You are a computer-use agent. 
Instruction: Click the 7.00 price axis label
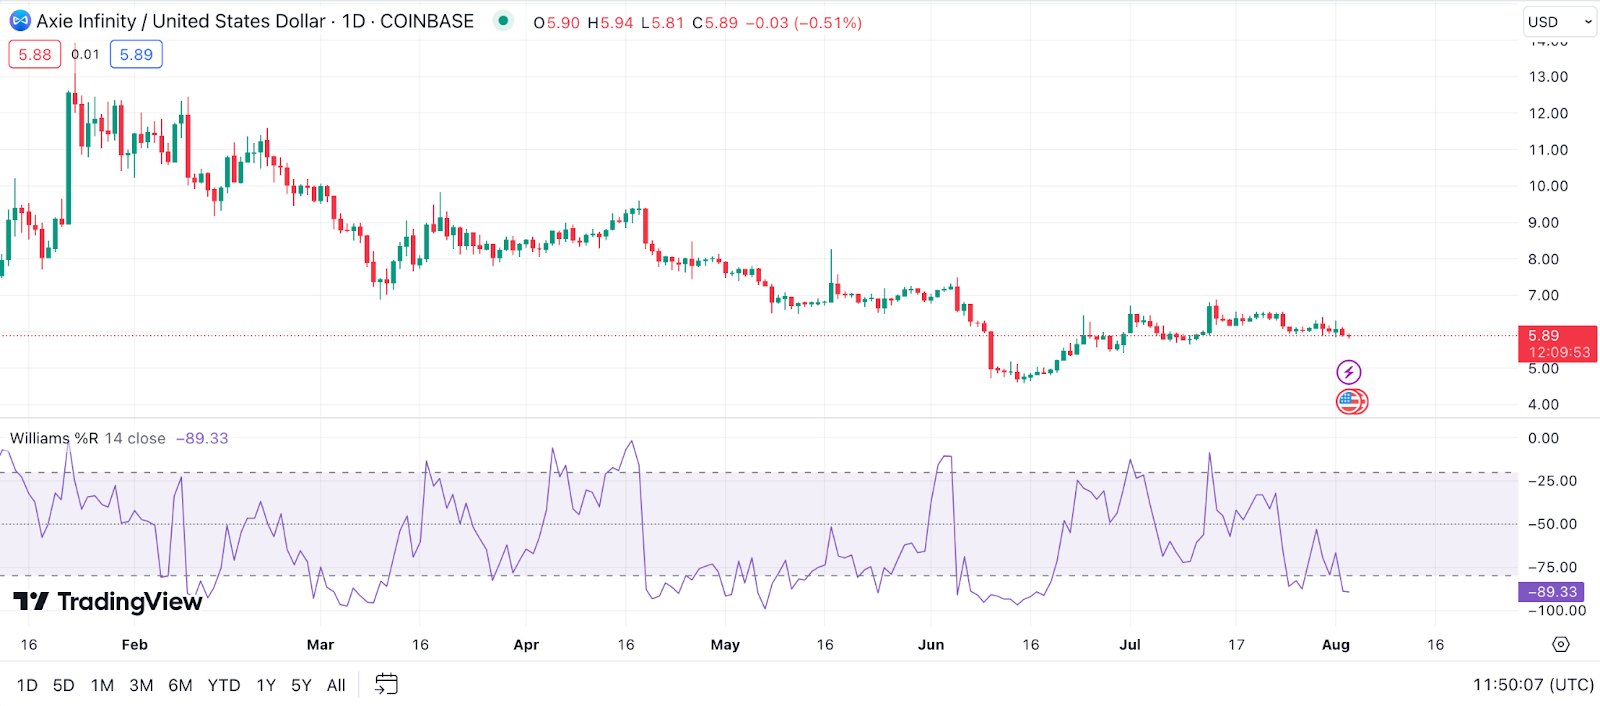click(1544, 295)
